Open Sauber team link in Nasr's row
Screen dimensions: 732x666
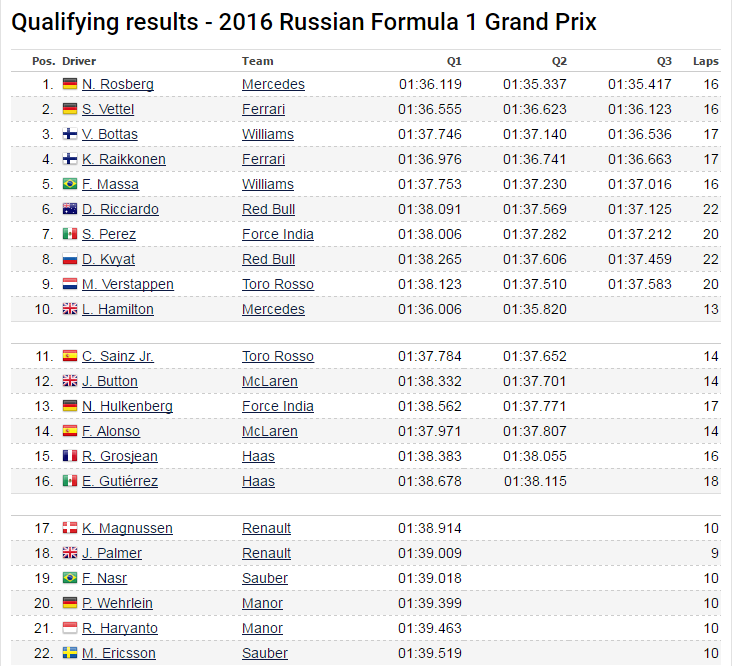tap(264, 578)
